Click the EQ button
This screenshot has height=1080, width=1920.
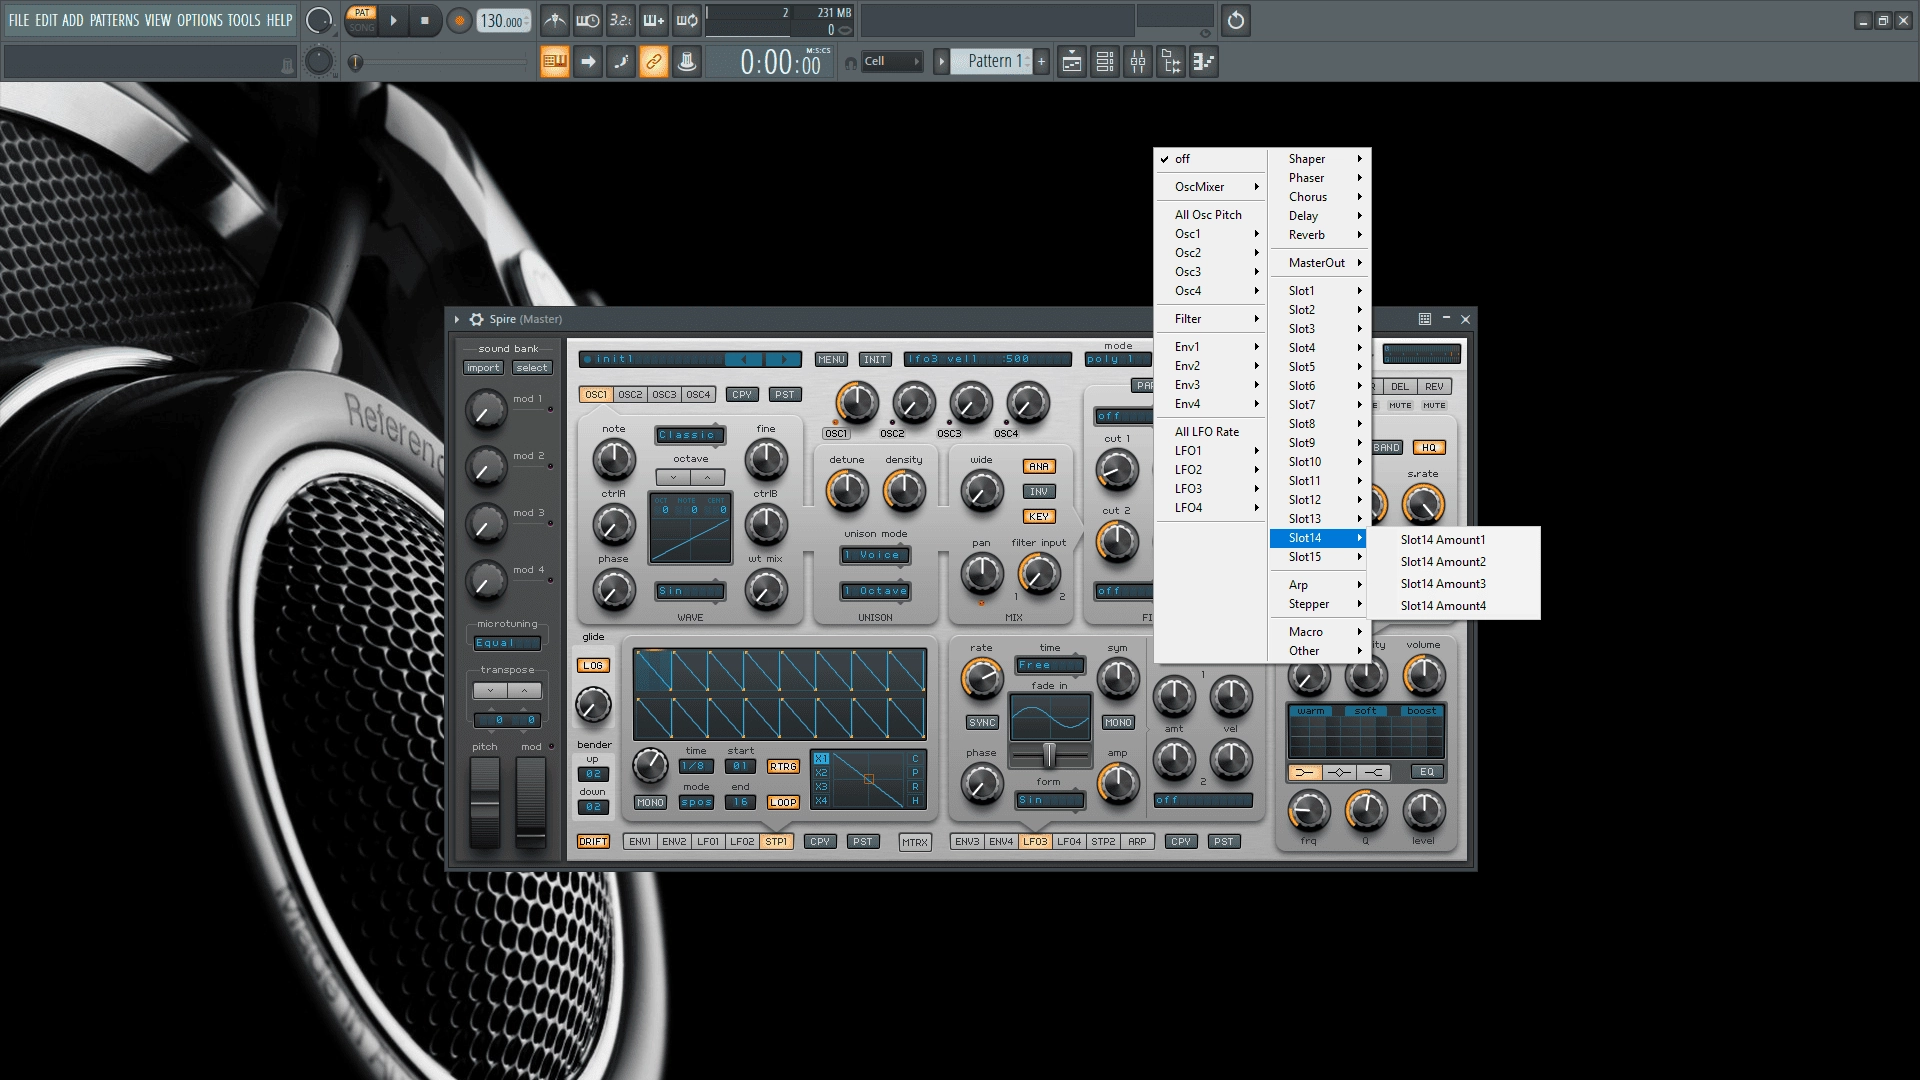coord(1427,772)
